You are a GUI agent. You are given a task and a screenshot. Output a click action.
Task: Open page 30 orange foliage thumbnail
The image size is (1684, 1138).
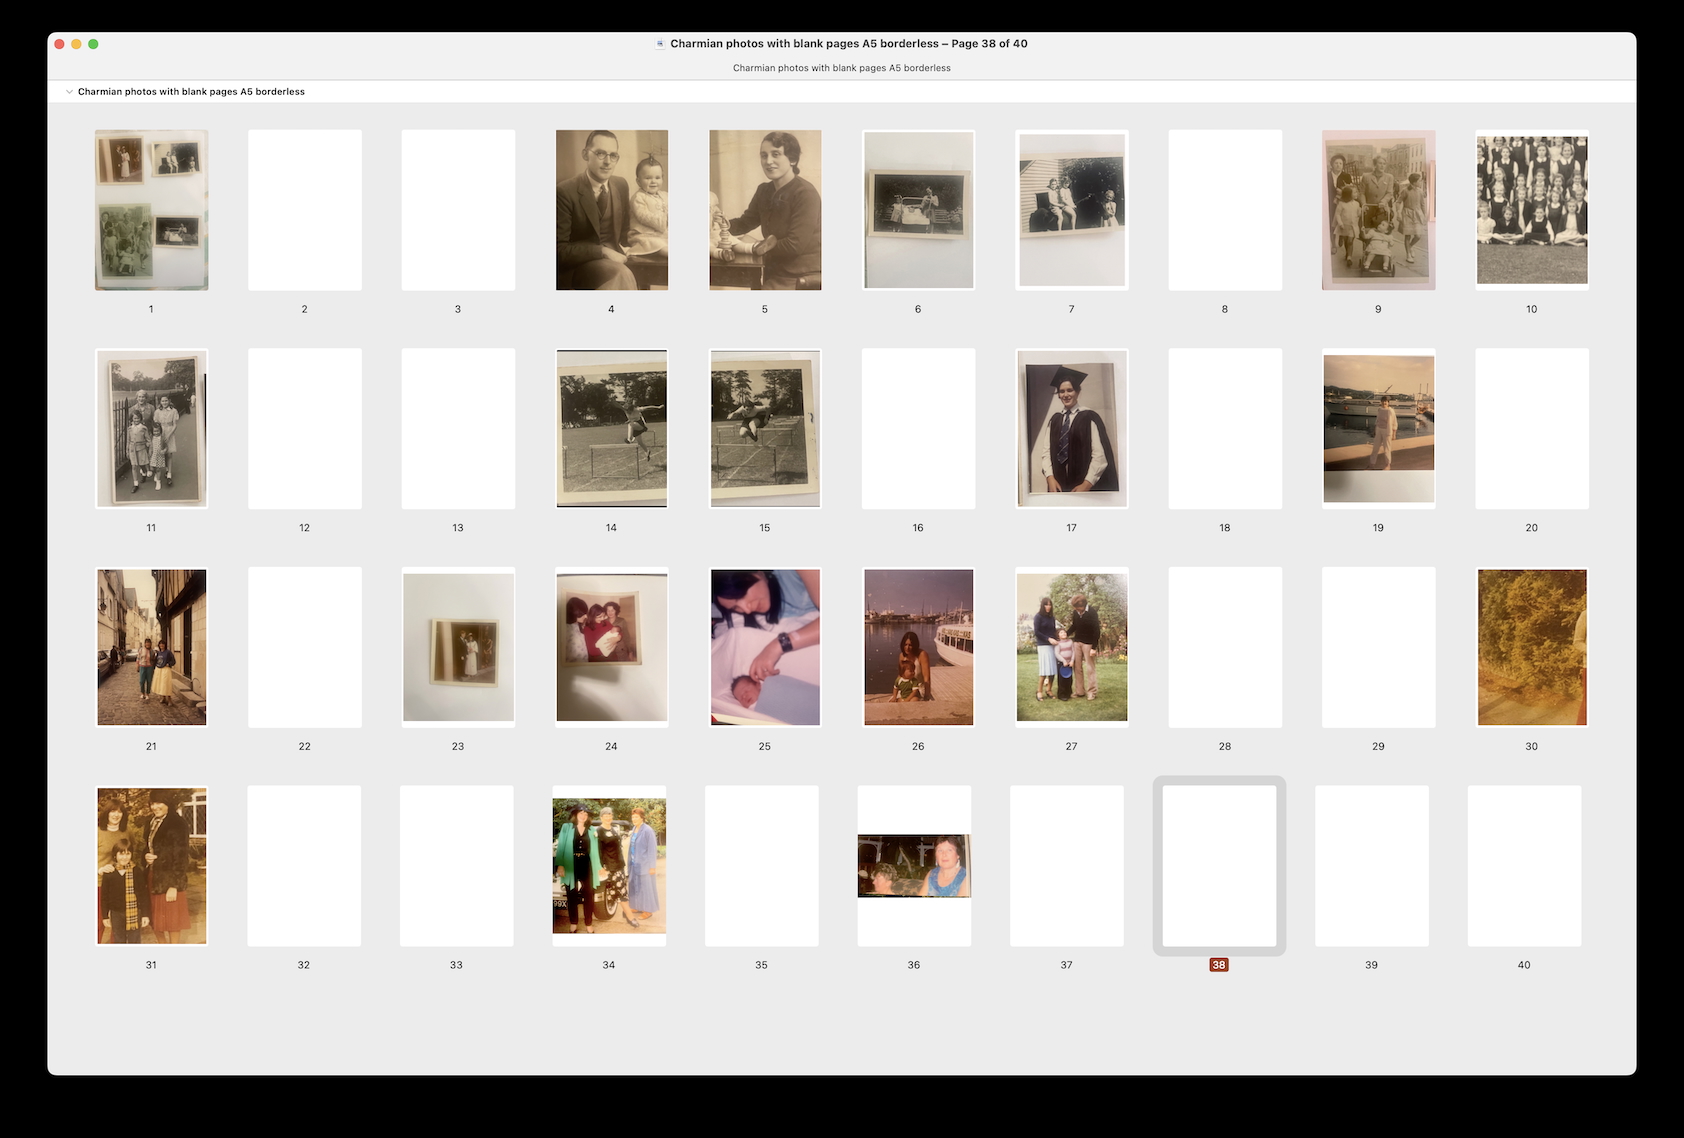(x=1531, y=647)
